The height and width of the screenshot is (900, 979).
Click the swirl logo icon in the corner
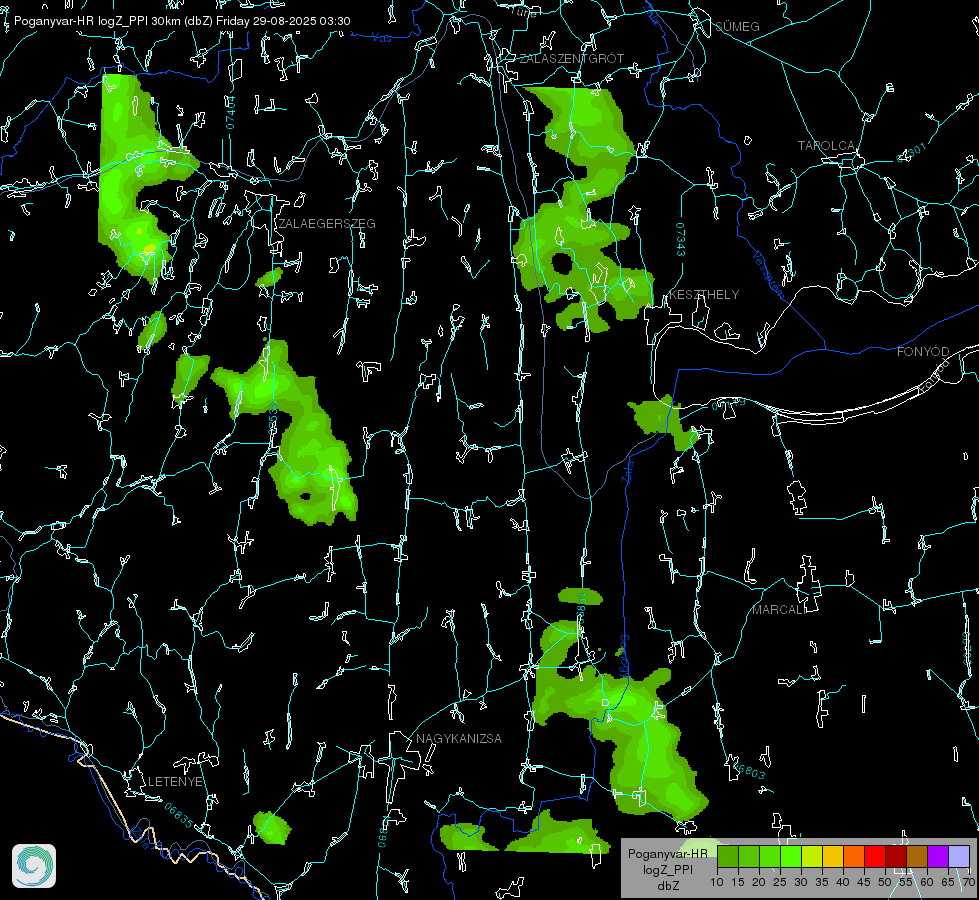pyautogui.click(x=34, y=866)
